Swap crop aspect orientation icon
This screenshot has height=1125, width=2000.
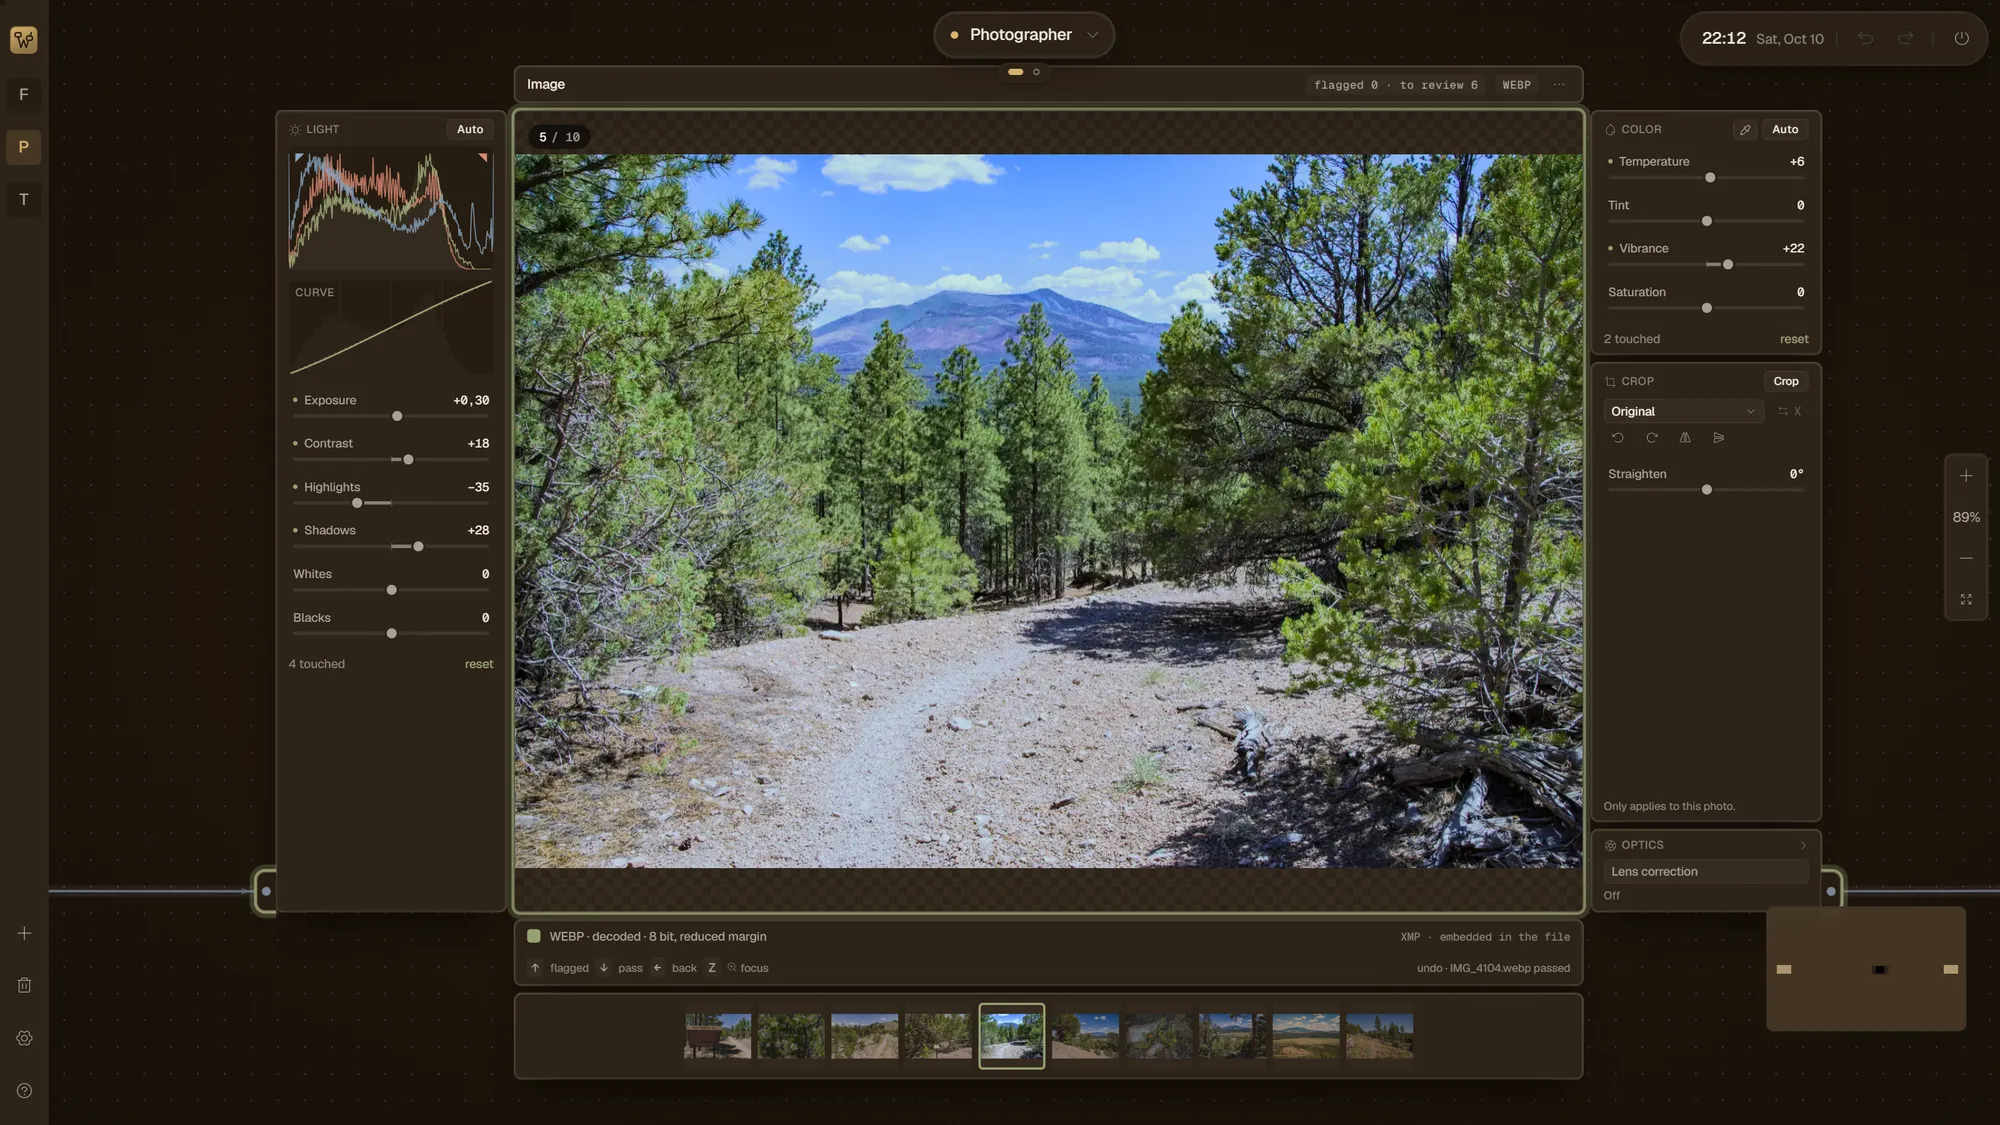1782,412
